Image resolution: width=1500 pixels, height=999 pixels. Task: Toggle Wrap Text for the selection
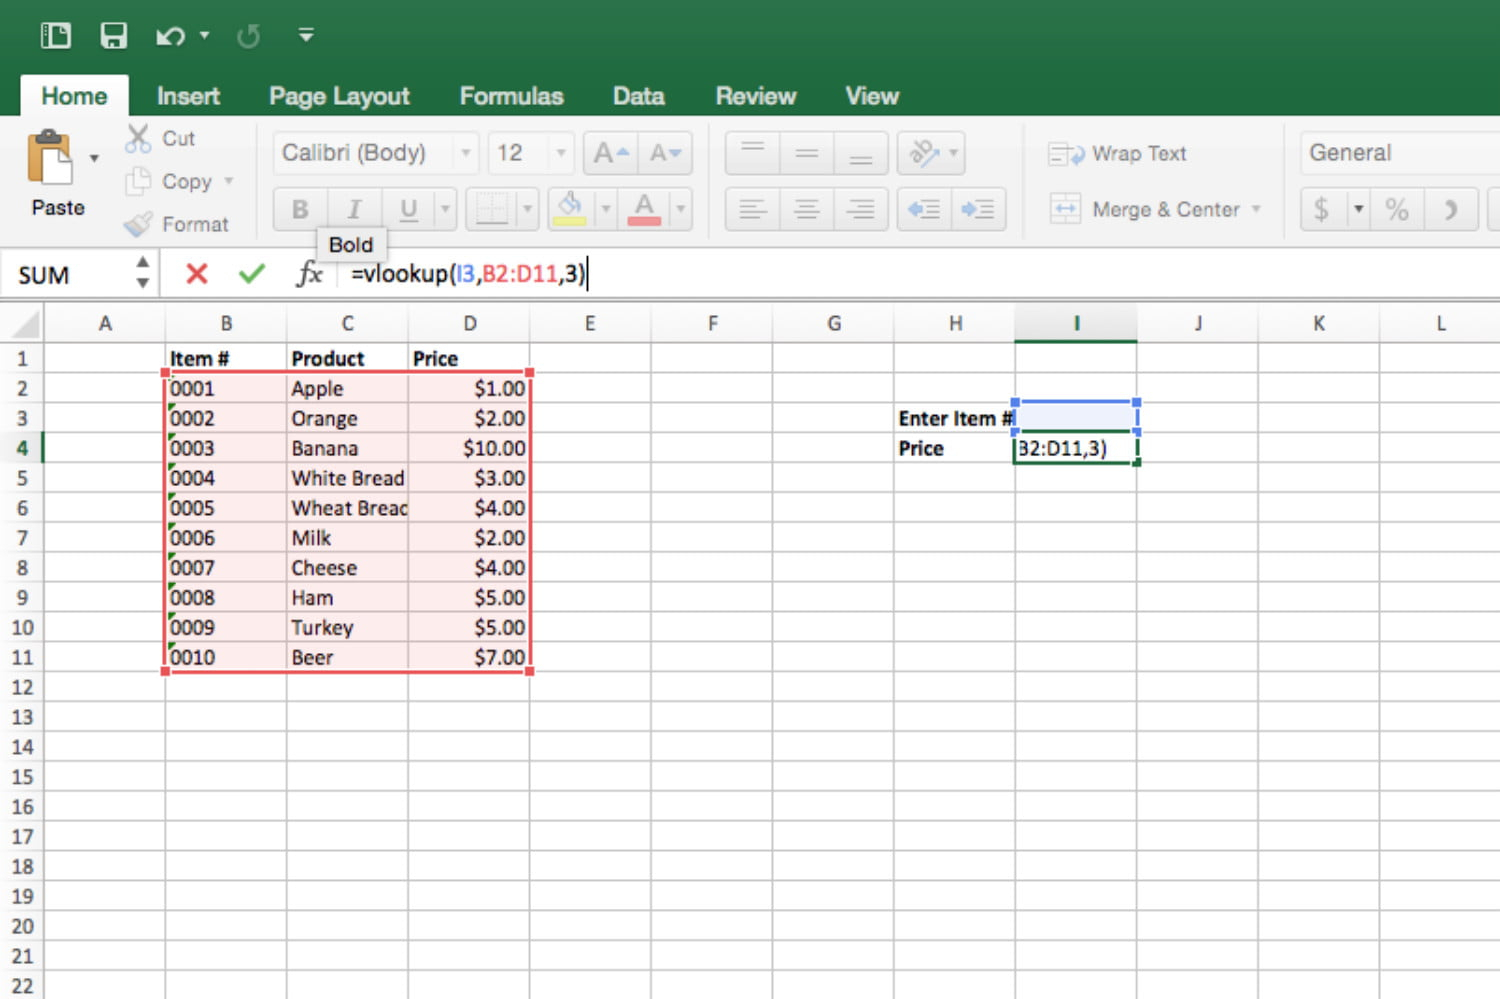pos(1117,153)
